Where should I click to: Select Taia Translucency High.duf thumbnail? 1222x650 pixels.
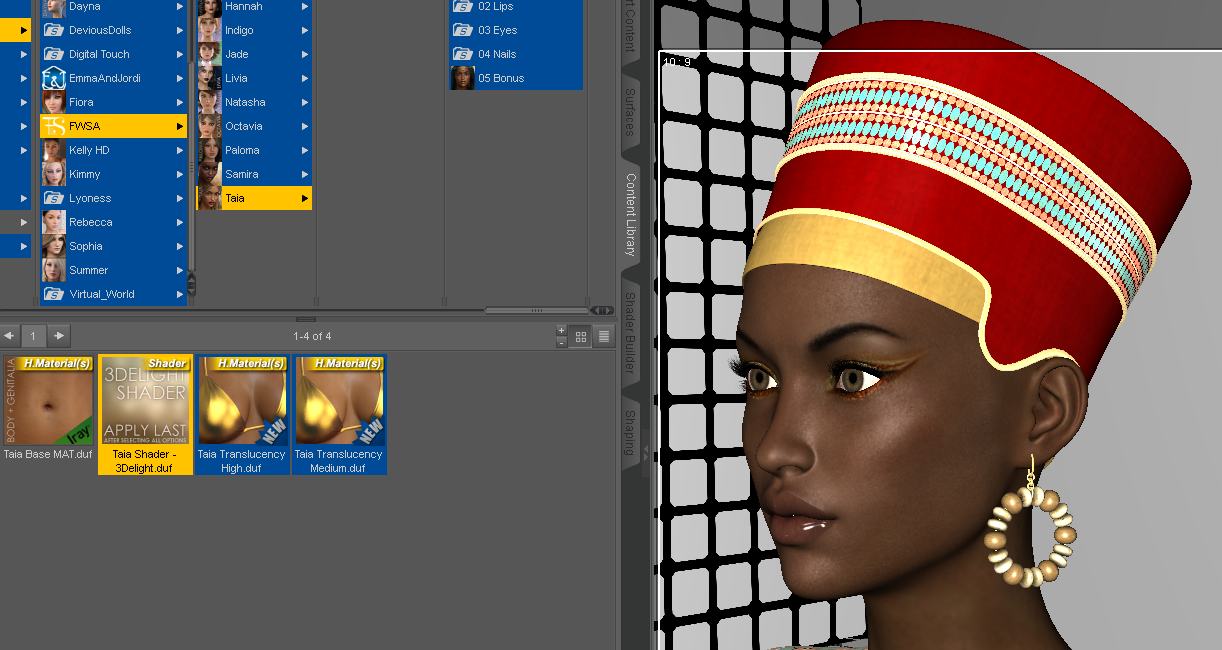click(x=241, y=414)
